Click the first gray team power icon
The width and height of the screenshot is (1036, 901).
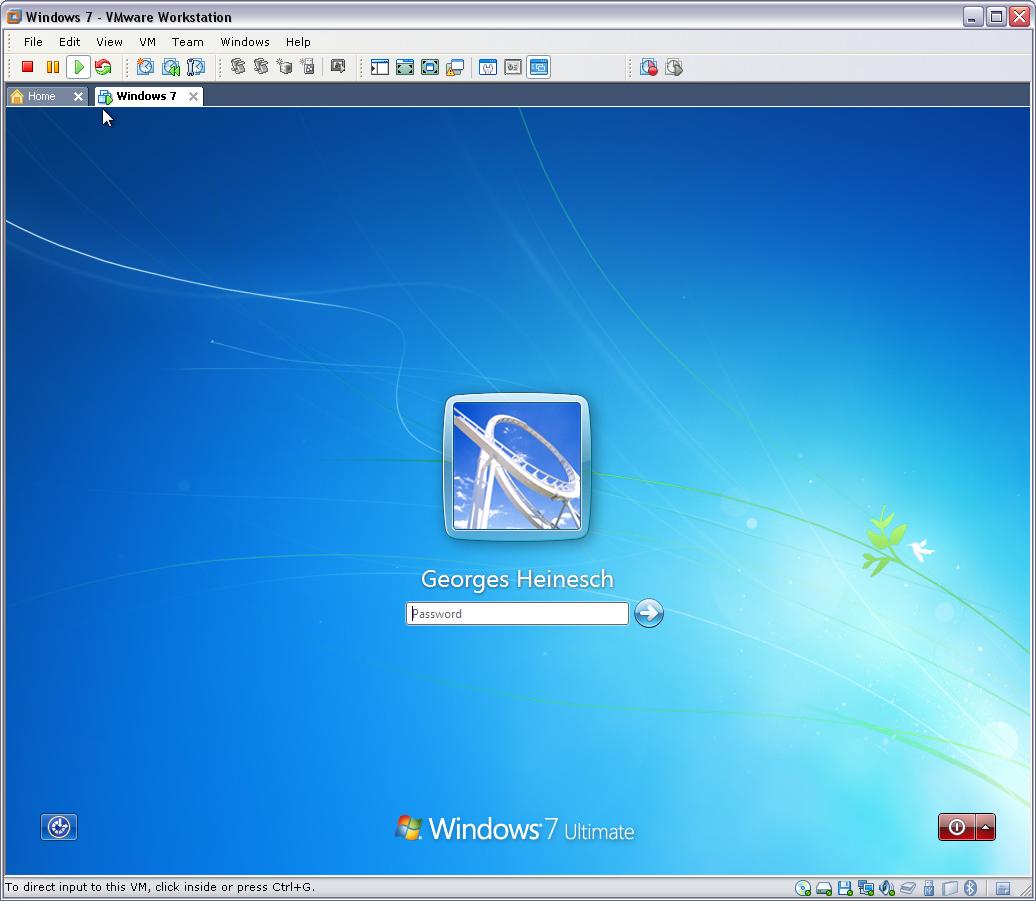coord(238,67)
